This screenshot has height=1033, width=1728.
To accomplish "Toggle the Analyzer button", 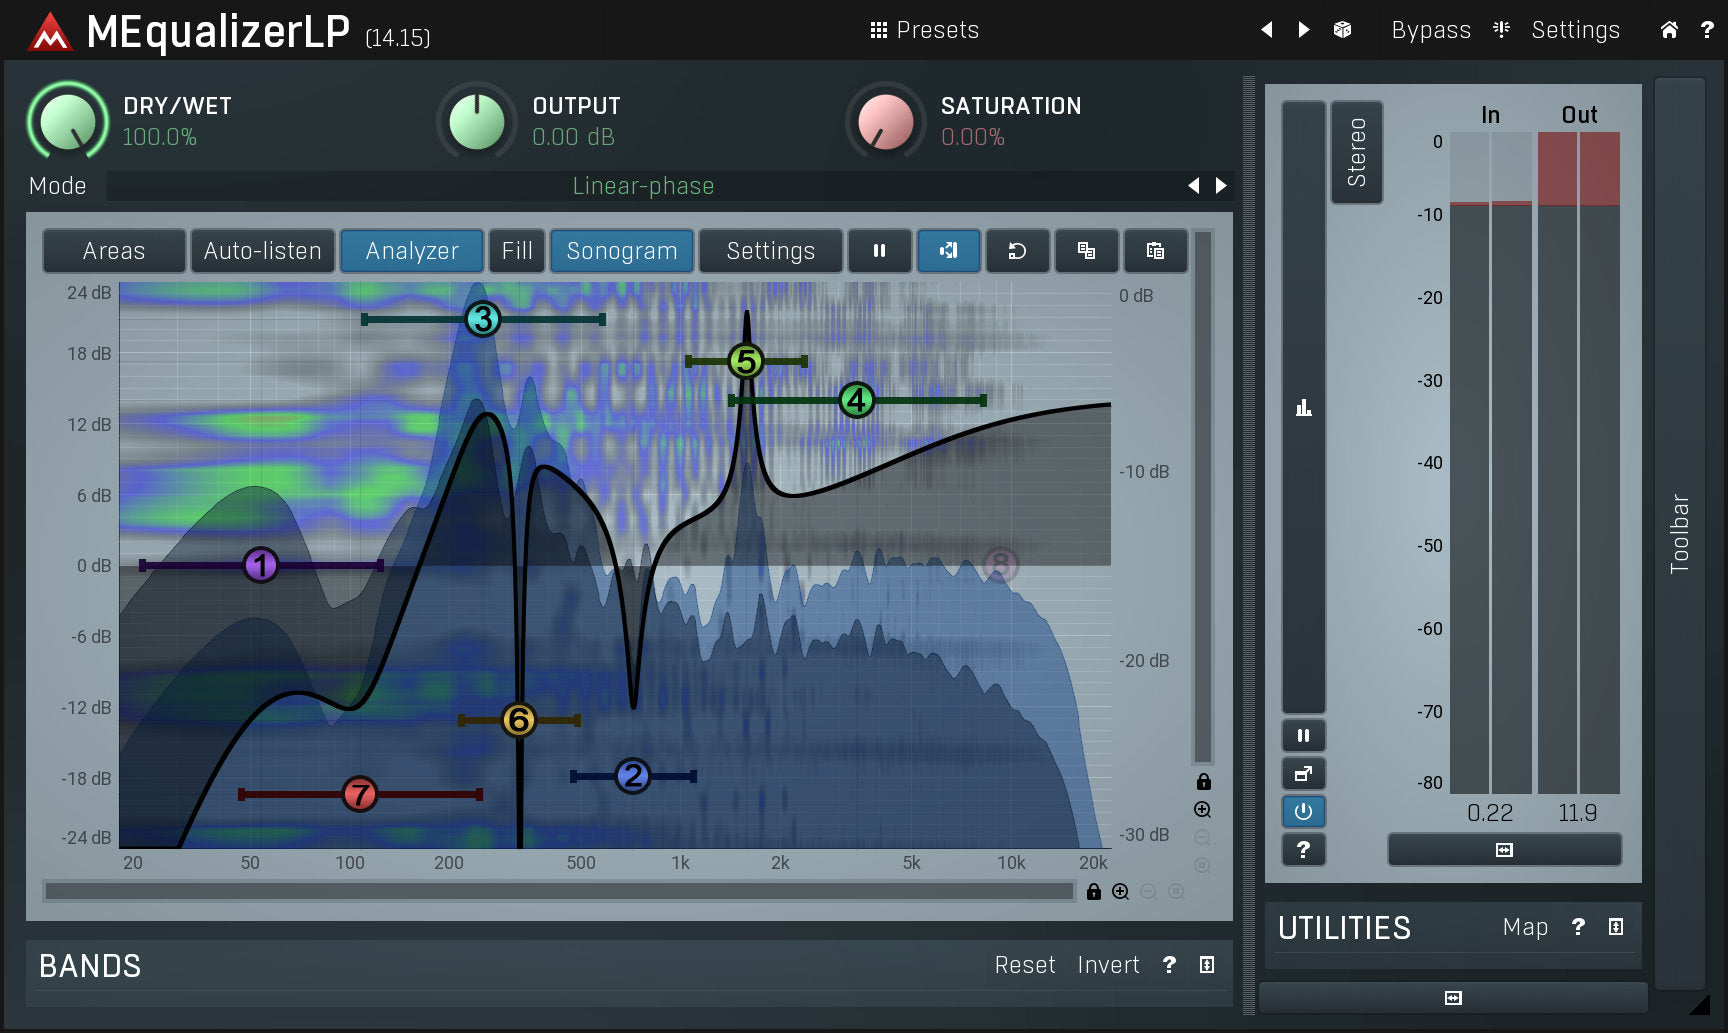I will [412, 251].
